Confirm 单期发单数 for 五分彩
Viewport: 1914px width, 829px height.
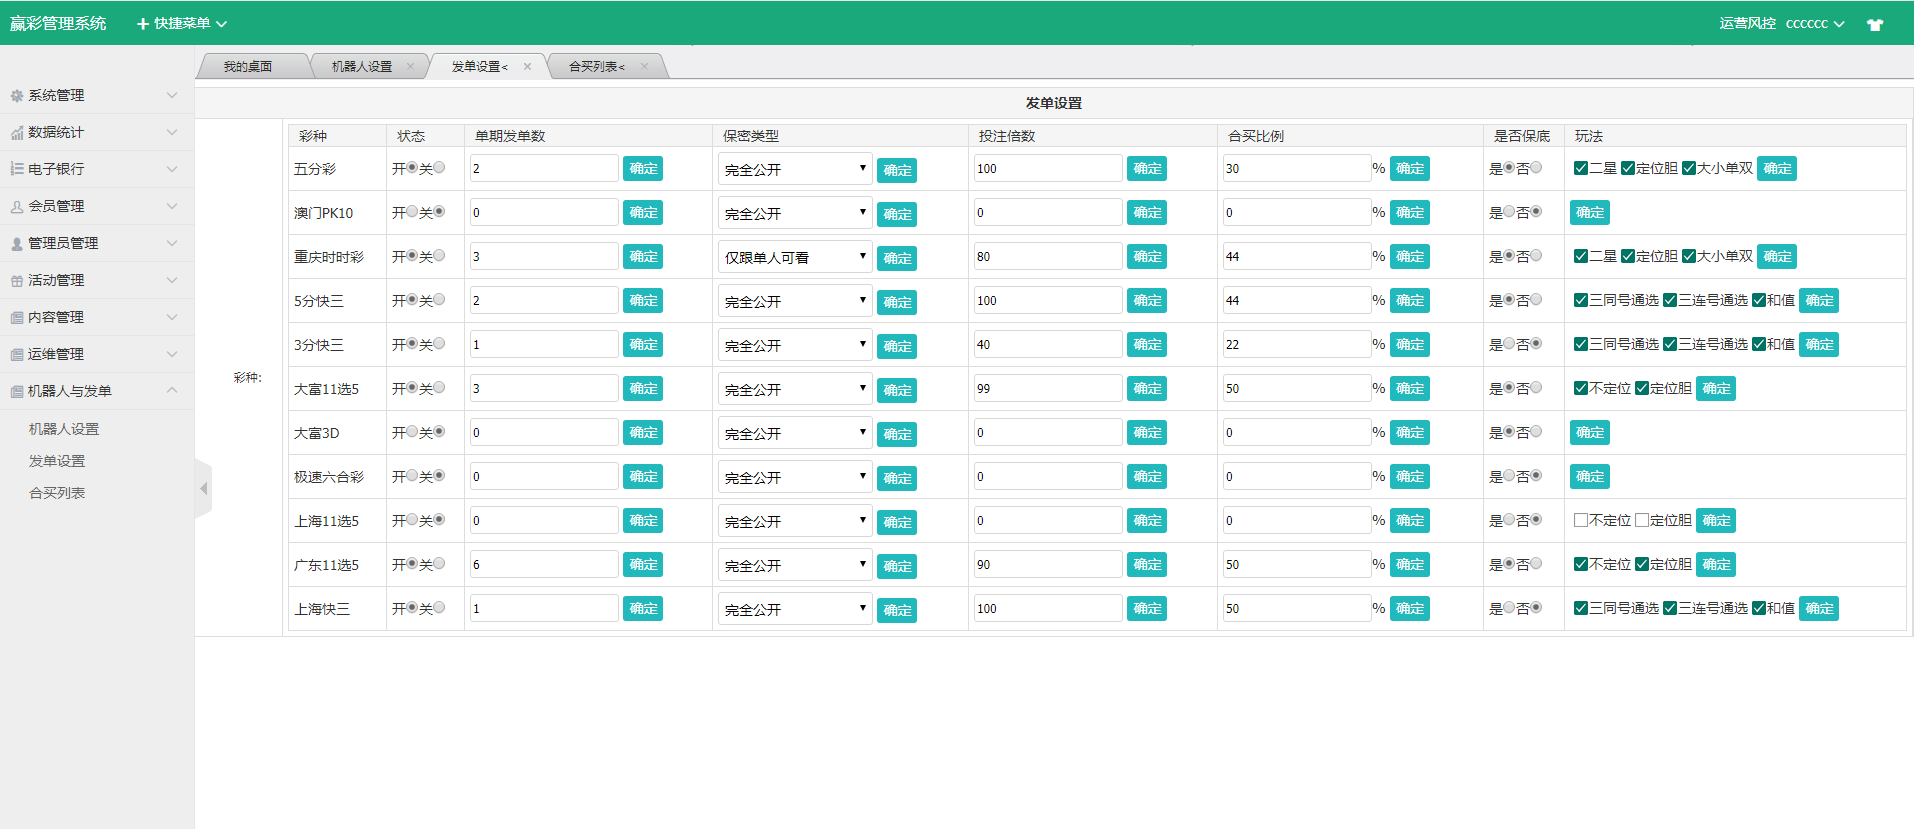coord(642,168)
